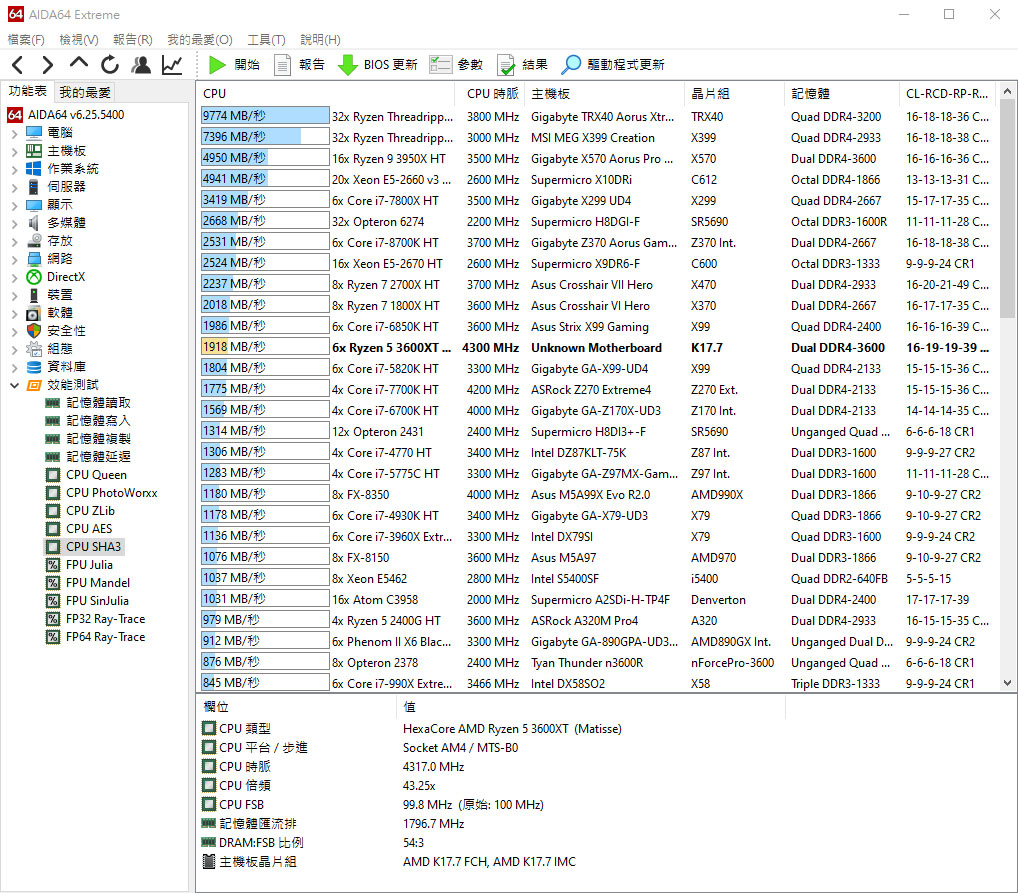This screenshot has width=1018, height=893.
Task: Select the 網路 network icon
Action: coord(34,259)
